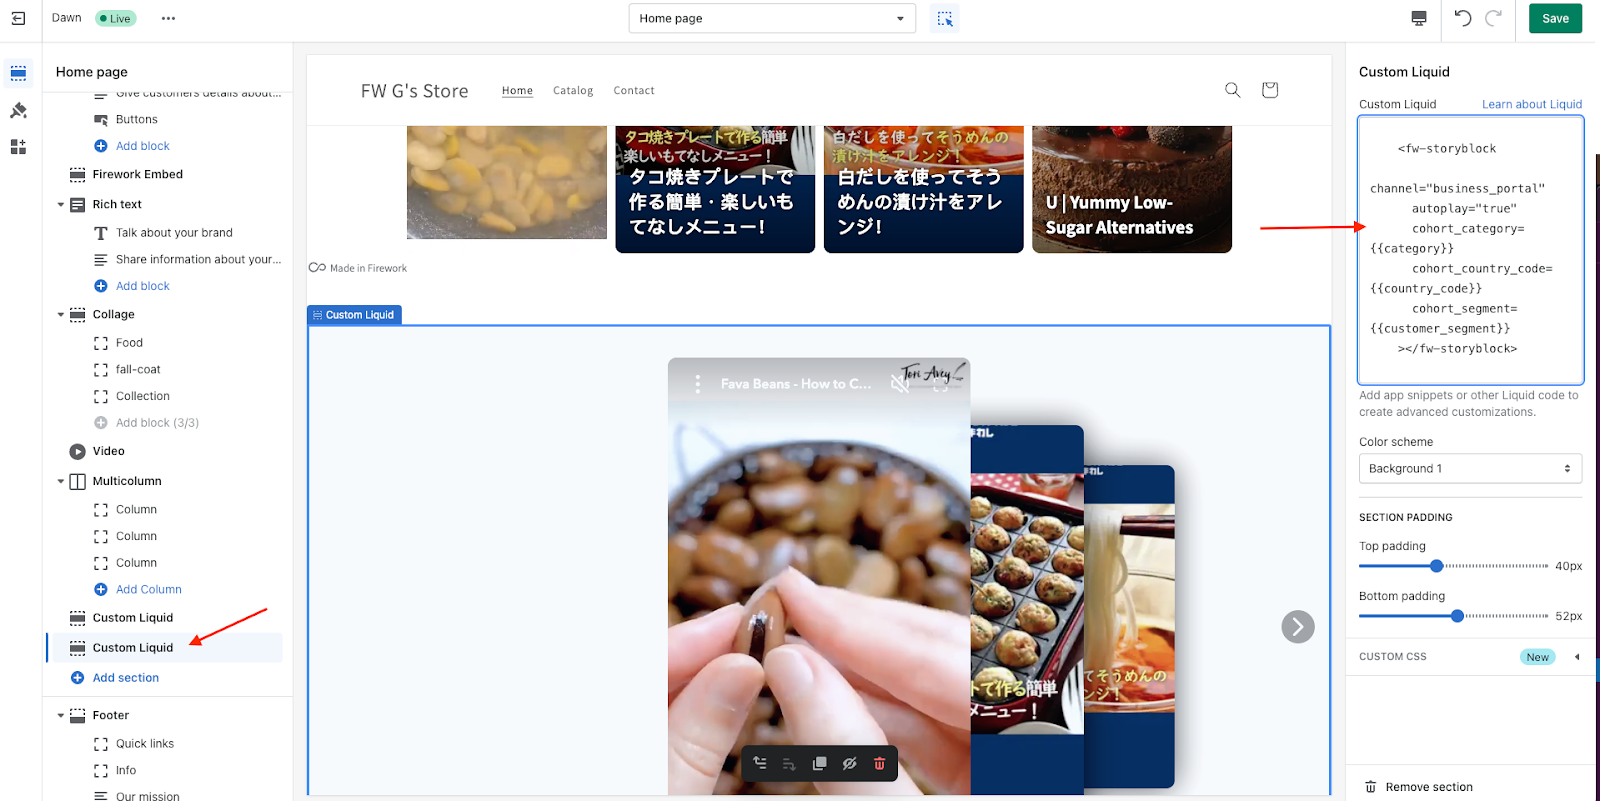Duplicate section from floating toolbar
This screenshot has height=801, width=1600.
820,763
